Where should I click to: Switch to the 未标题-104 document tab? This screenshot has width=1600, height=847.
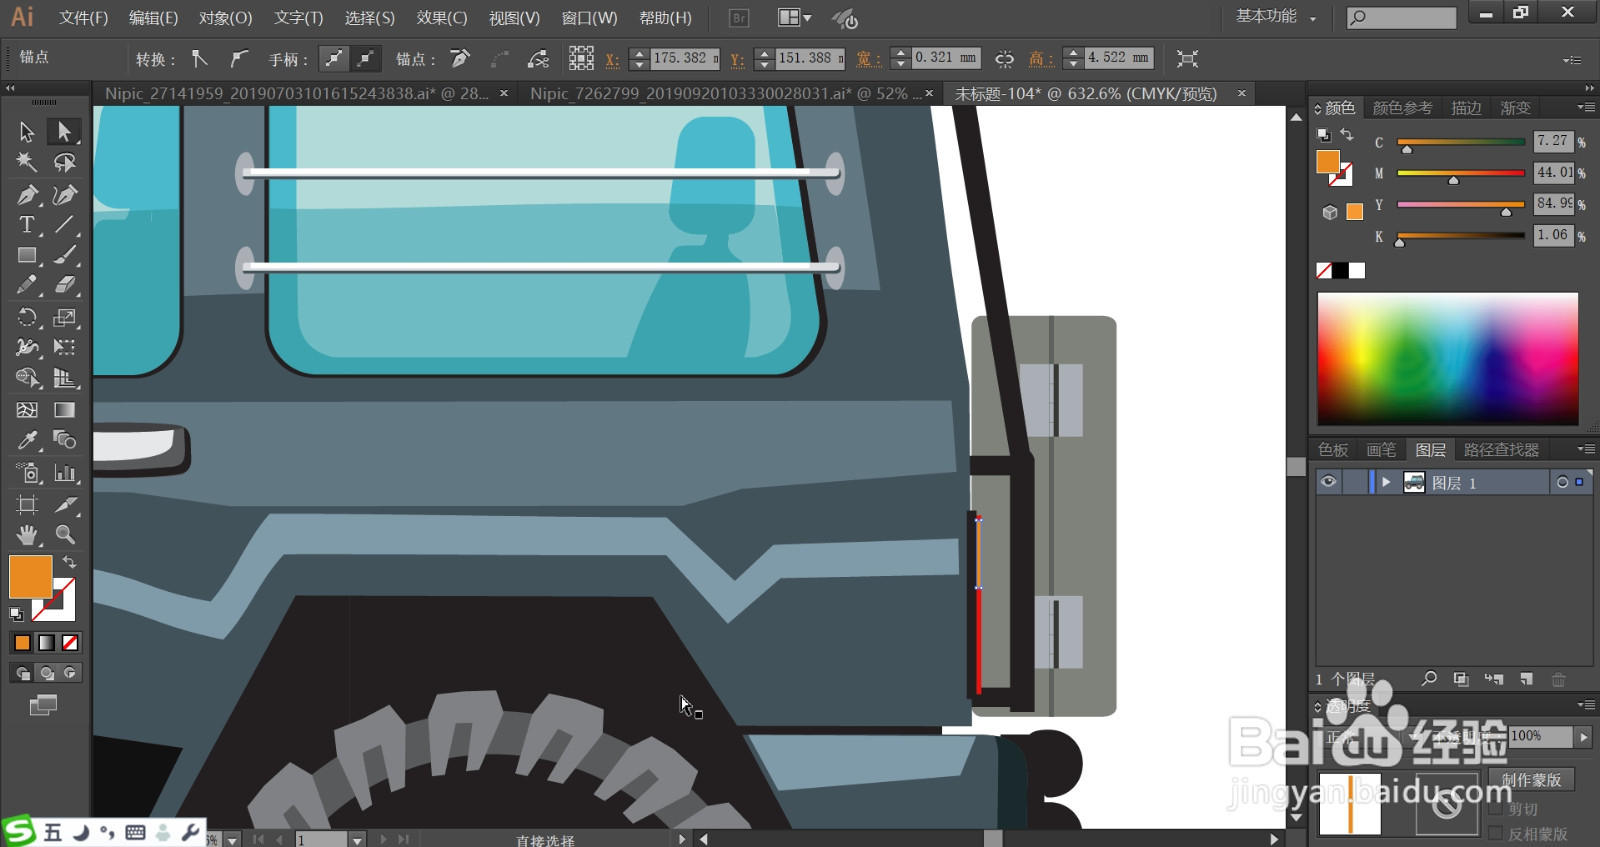click(x=1086, y=93)
